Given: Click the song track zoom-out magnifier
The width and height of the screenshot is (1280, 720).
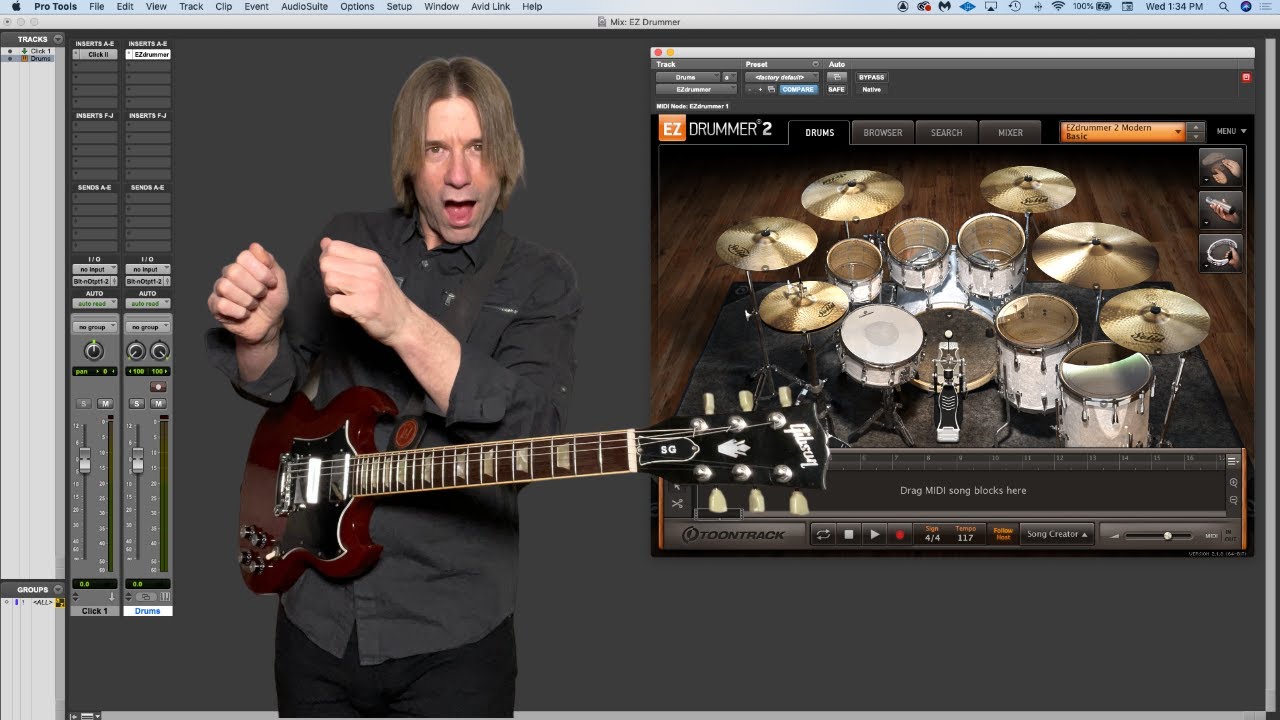Looking at the screenshot, I should [1233, 500].
